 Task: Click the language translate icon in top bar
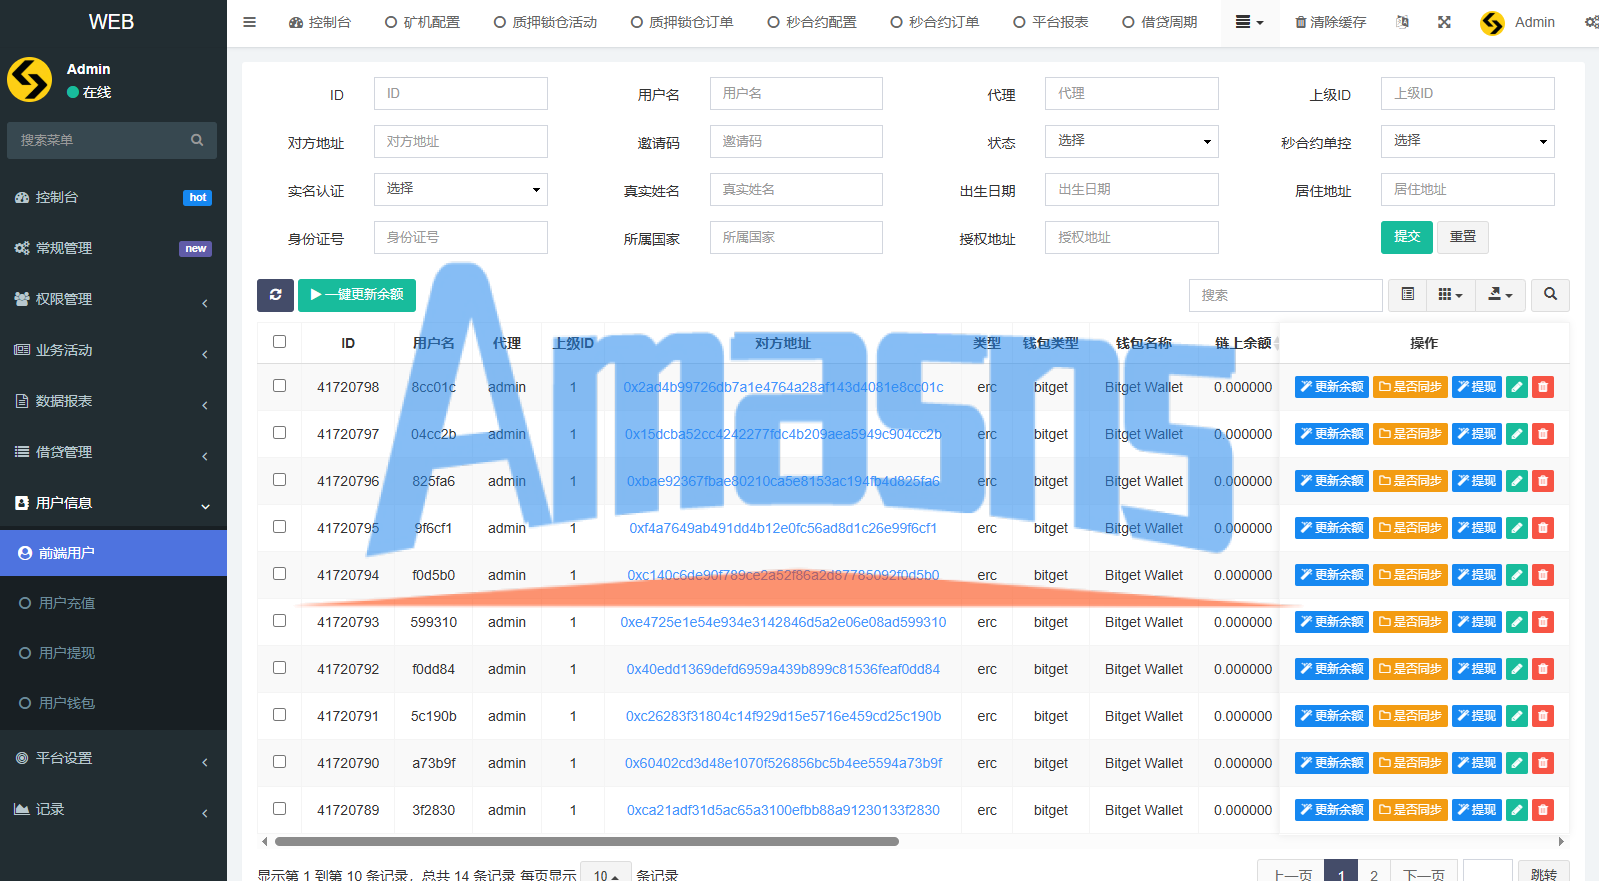(1402, 22)
